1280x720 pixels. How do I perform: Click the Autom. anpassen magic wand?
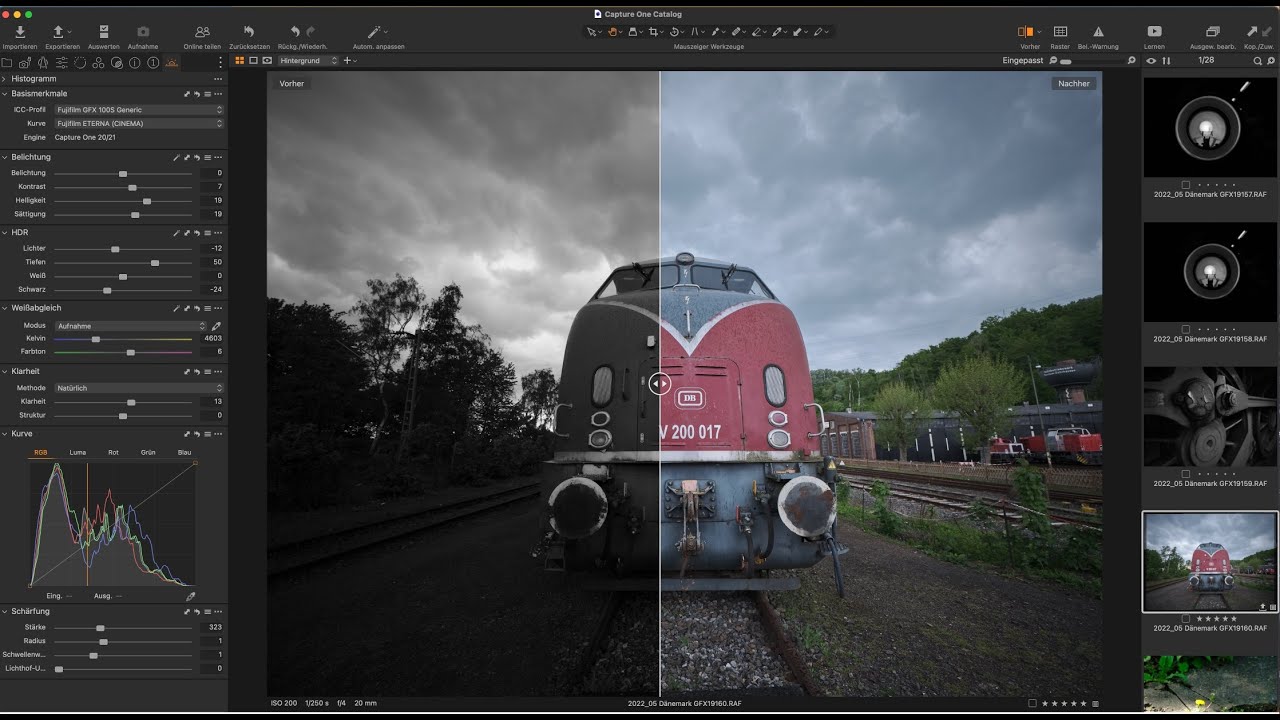[x=374, y=32]
